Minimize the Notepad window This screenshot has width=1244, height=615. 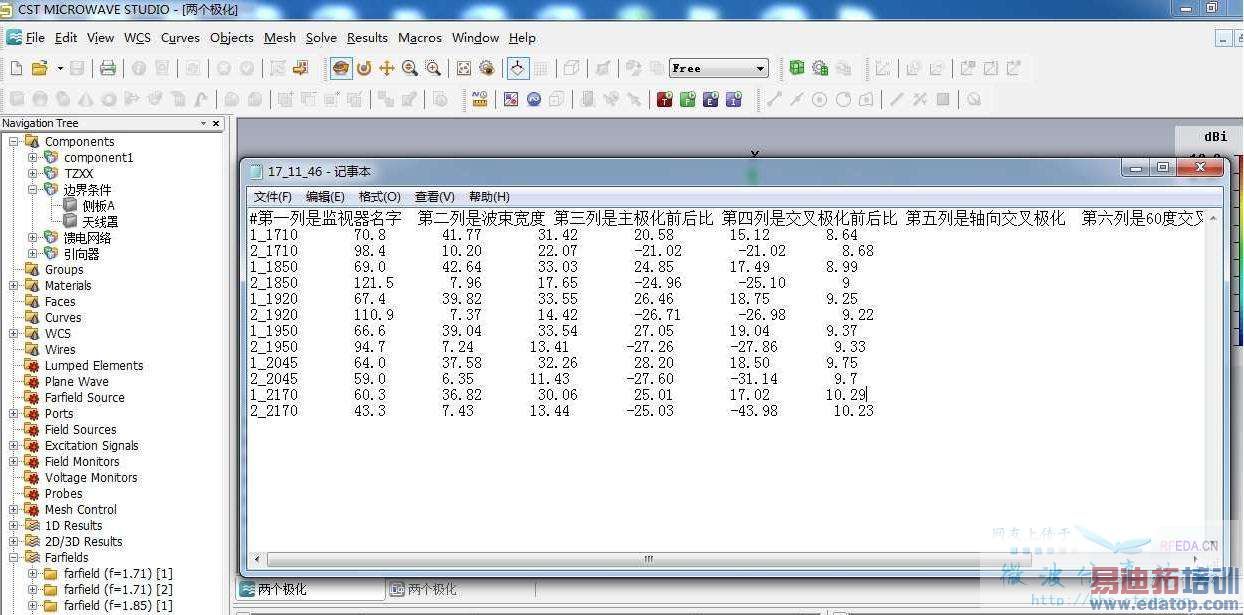[x=1135, y=168]
